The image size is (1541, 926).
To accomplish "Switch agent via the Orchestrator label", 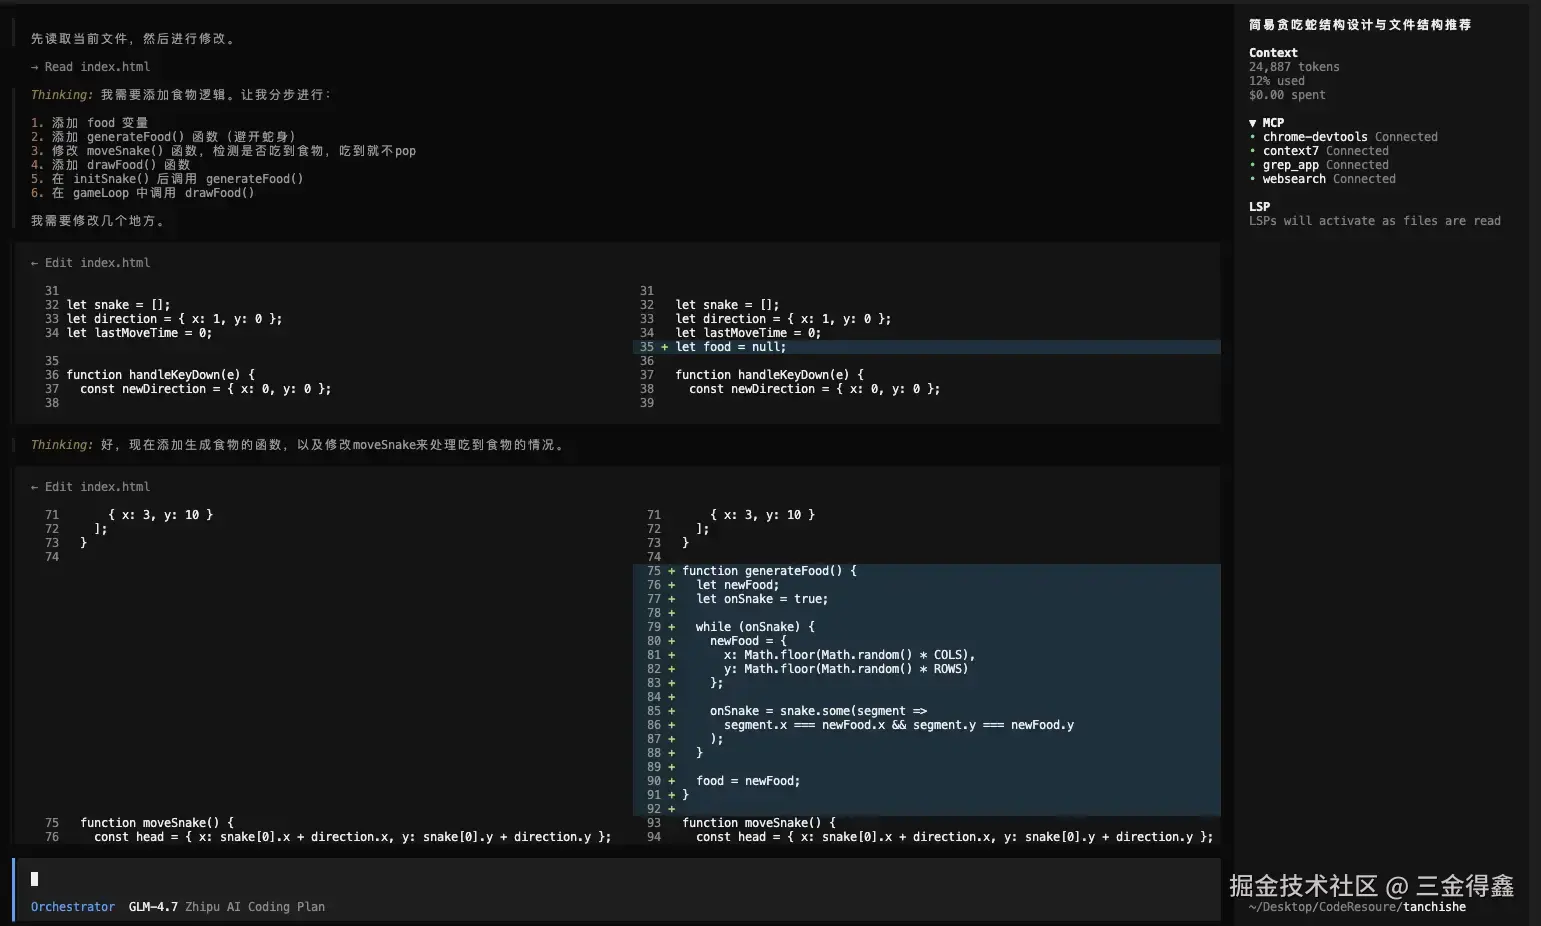I will (x=73, y=907).
